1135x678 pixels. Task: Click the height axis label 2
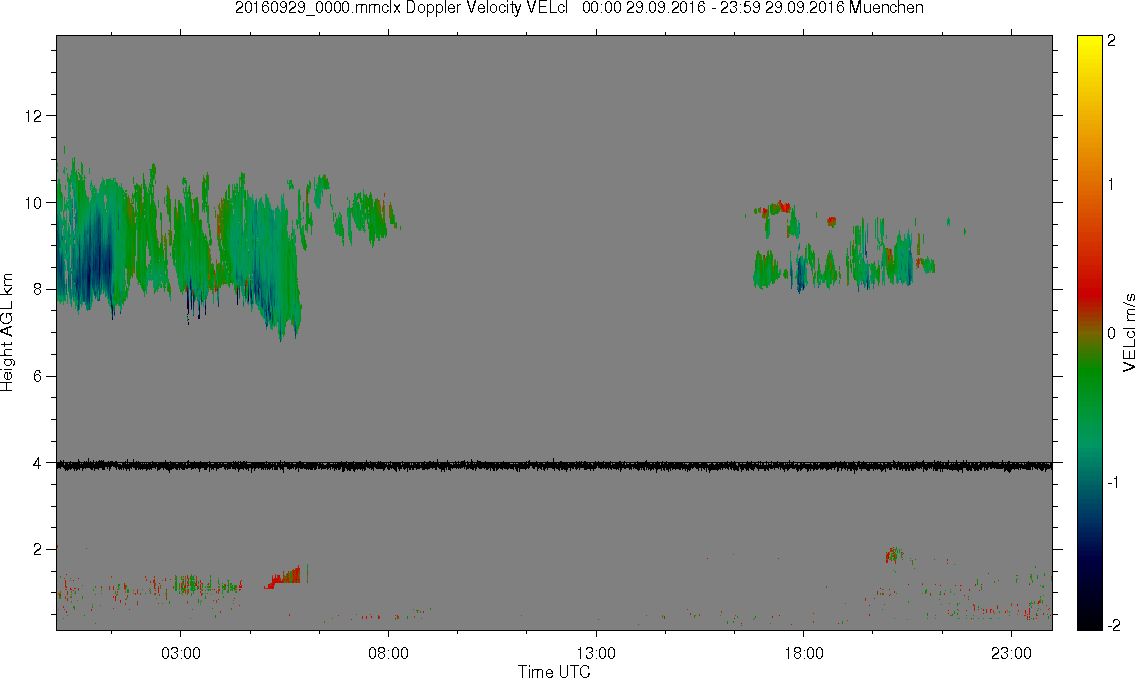tap(38, 550)
